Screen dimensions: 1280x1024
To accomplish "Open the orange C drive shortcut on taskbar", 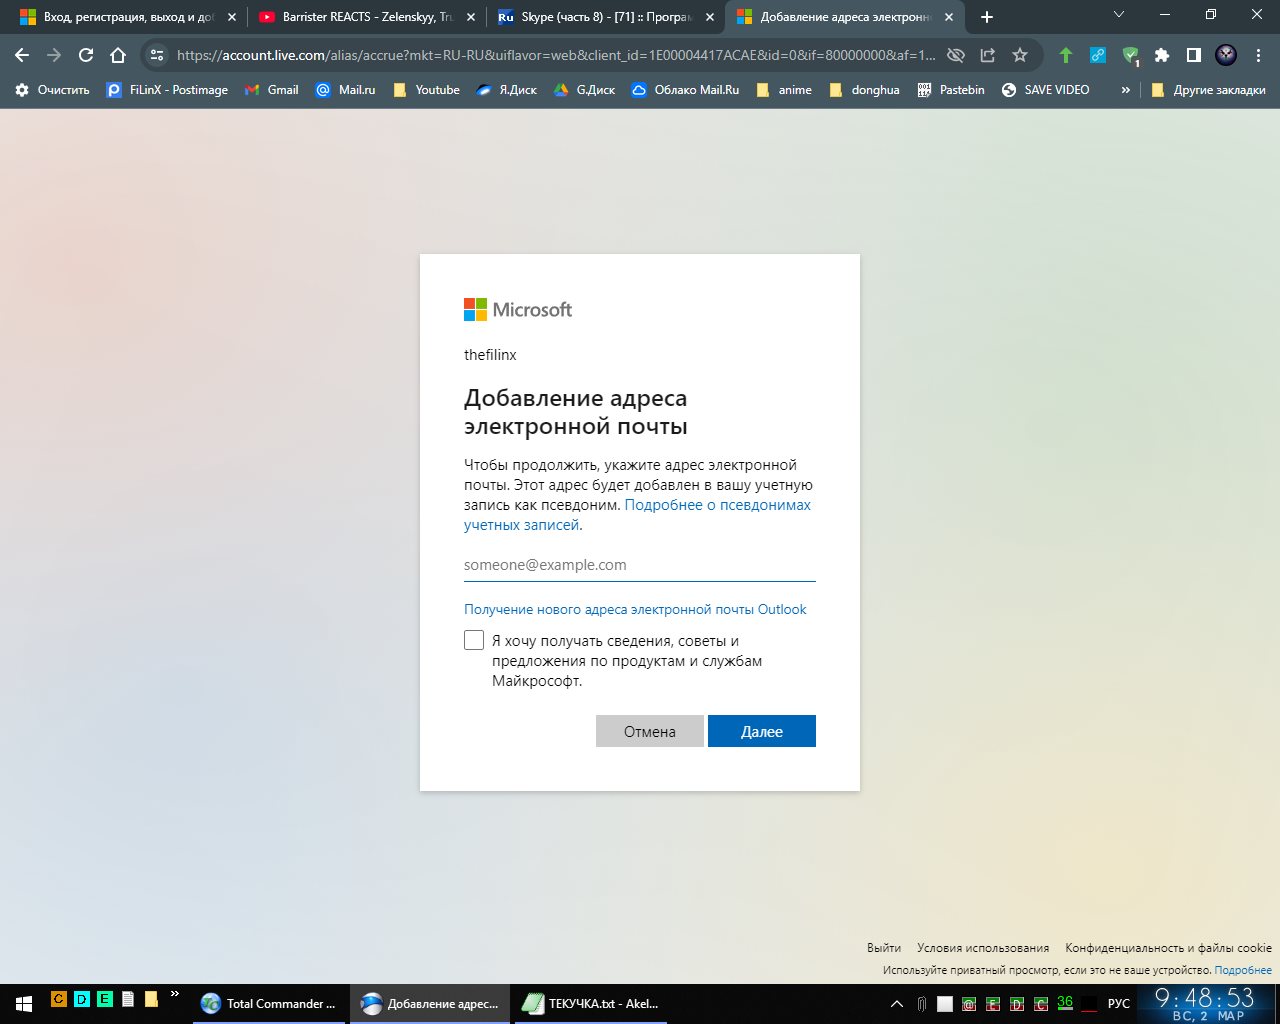I will (x=59, y=998).
